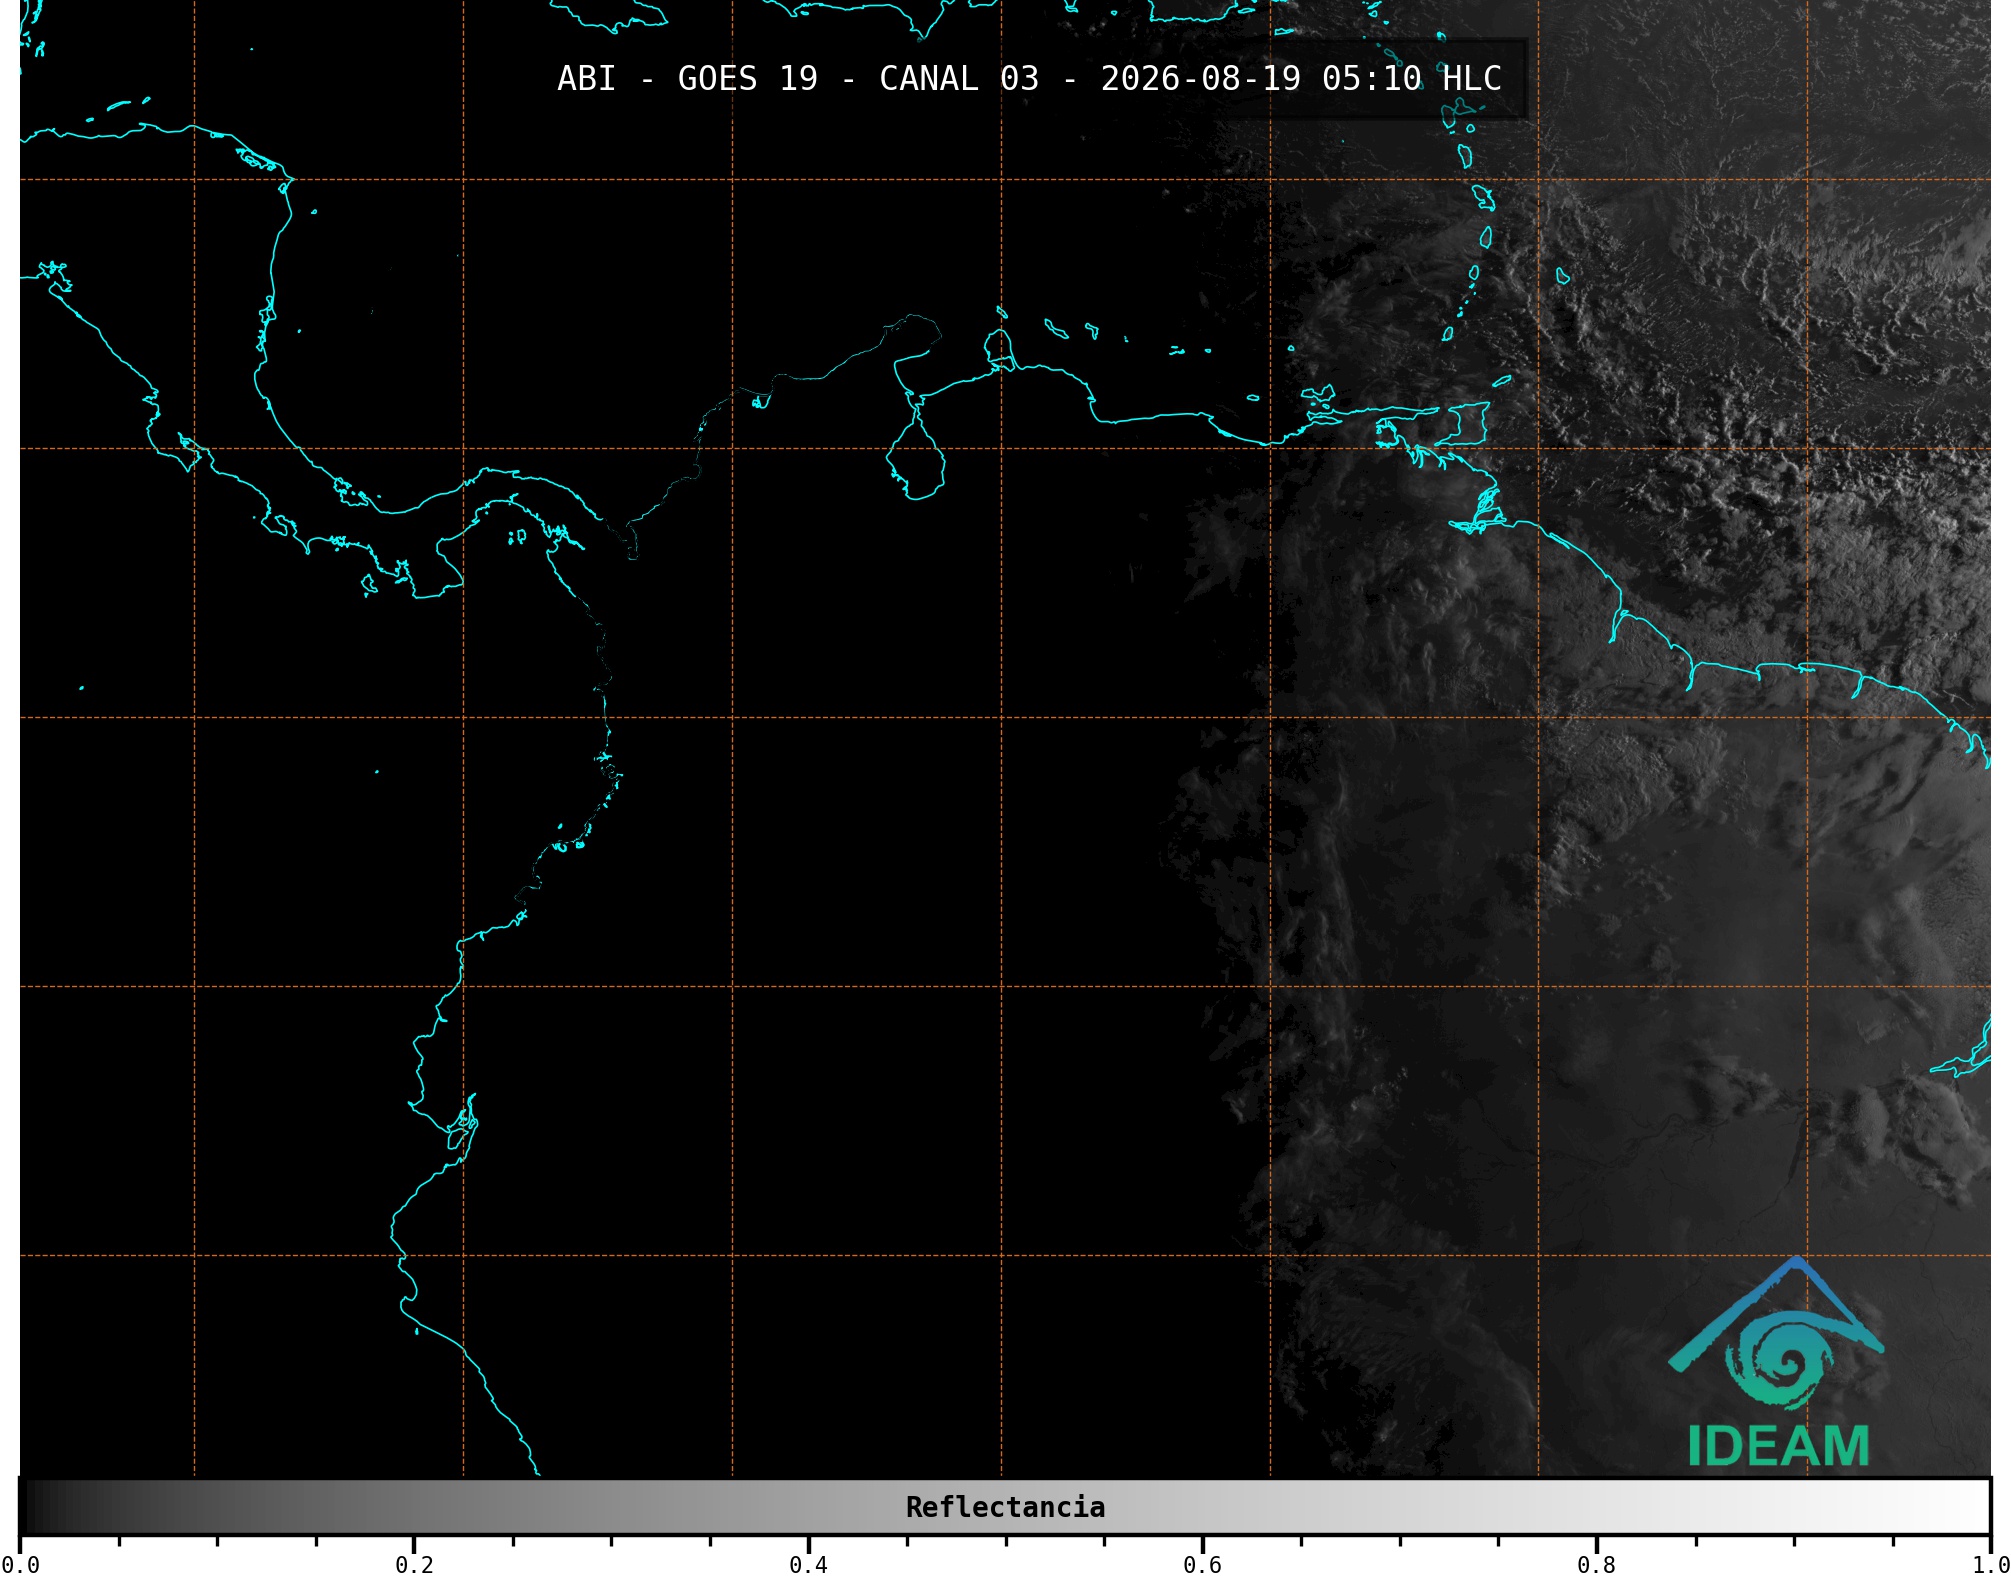This screenshot has height=1577, width=2011.
Task: Click the Reflectancia colorbar label
Action: click(1005, 1507)
